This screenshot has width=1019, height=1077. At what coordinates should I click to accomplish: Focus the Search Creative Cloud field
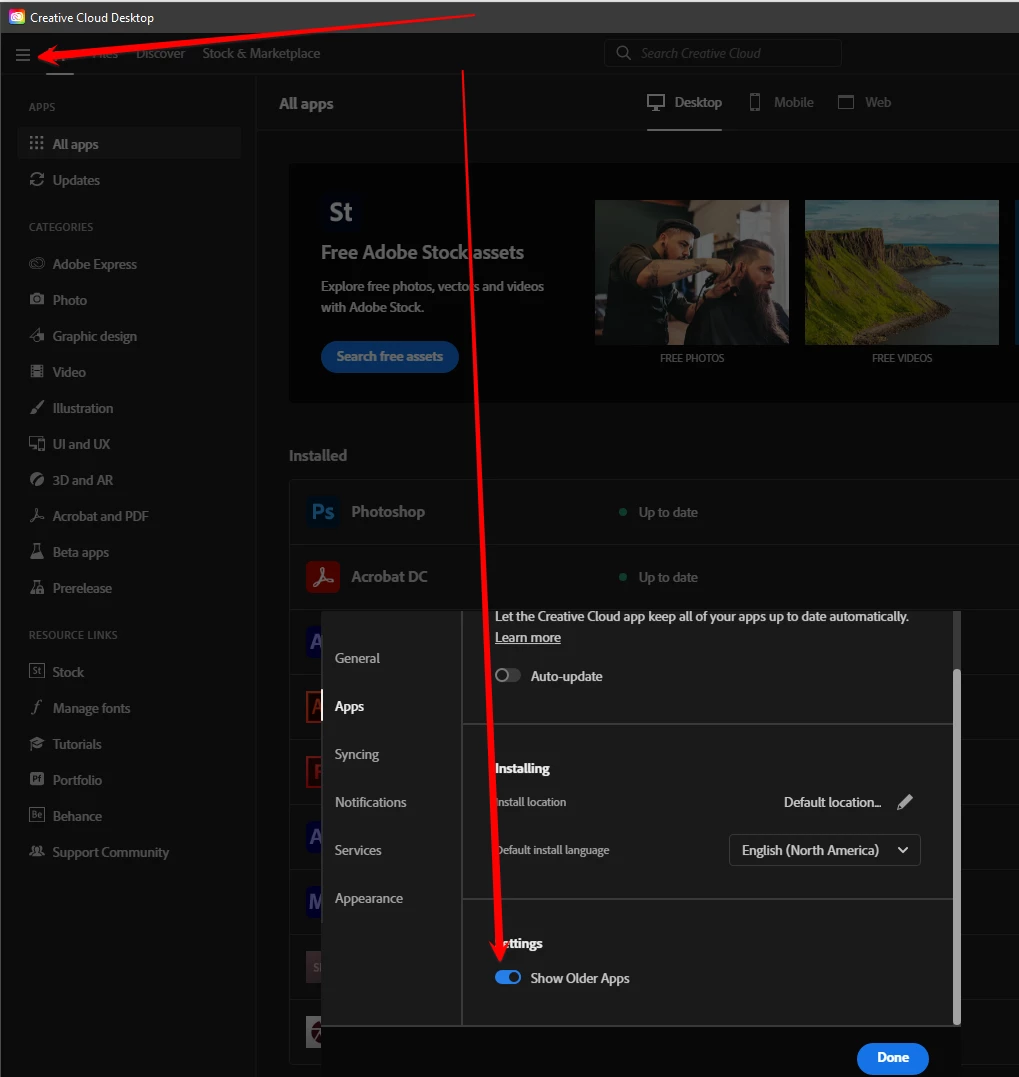coord(722,53)
